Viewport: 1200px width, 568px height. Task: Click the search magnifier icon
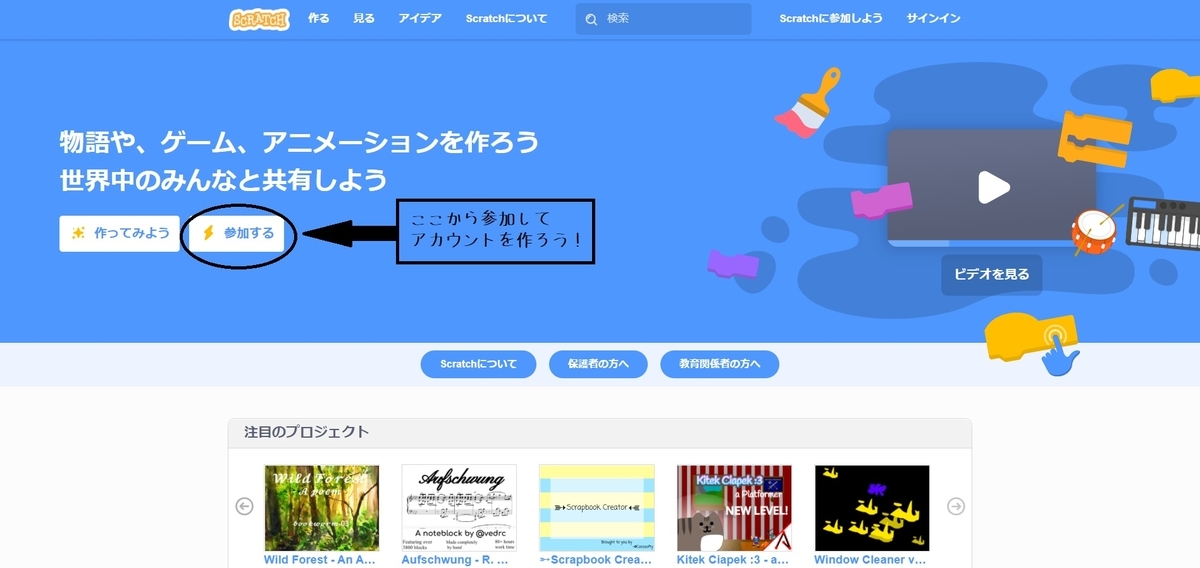591,19
